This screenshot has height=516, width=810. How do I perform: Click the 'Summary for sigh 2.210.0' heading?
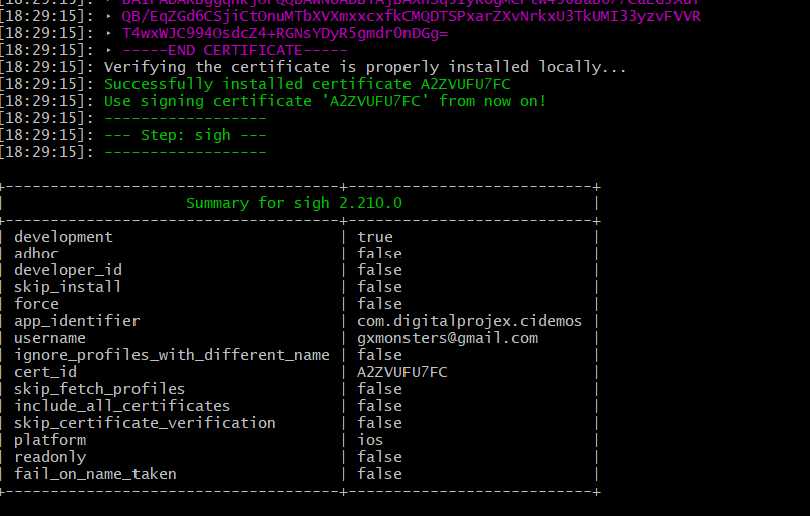[292, 203]
